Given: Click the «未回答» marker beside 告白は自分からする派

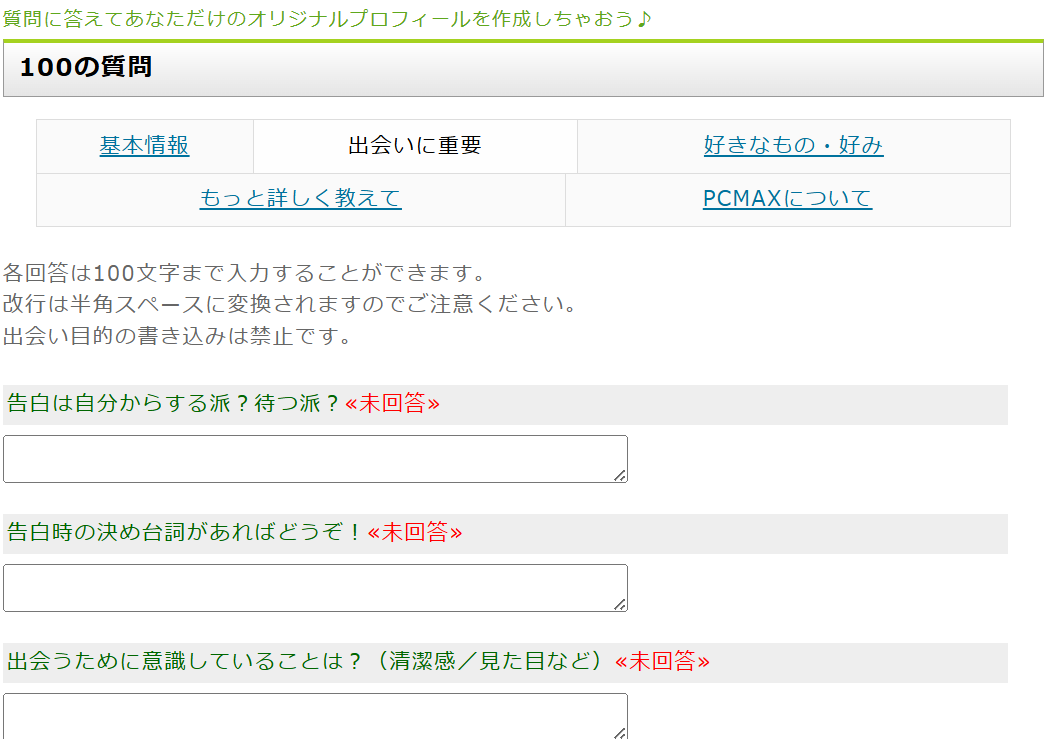Looking at the screenshot, I should coord(392,404).
